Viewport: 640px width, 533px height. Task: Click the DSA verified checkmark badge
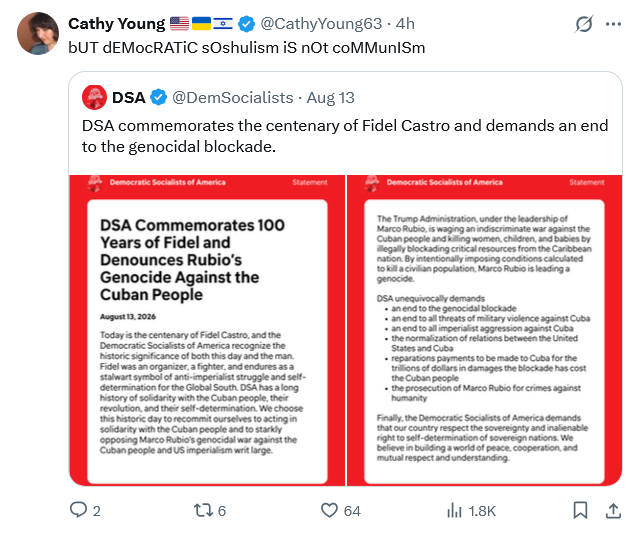(x=158, y=98)
